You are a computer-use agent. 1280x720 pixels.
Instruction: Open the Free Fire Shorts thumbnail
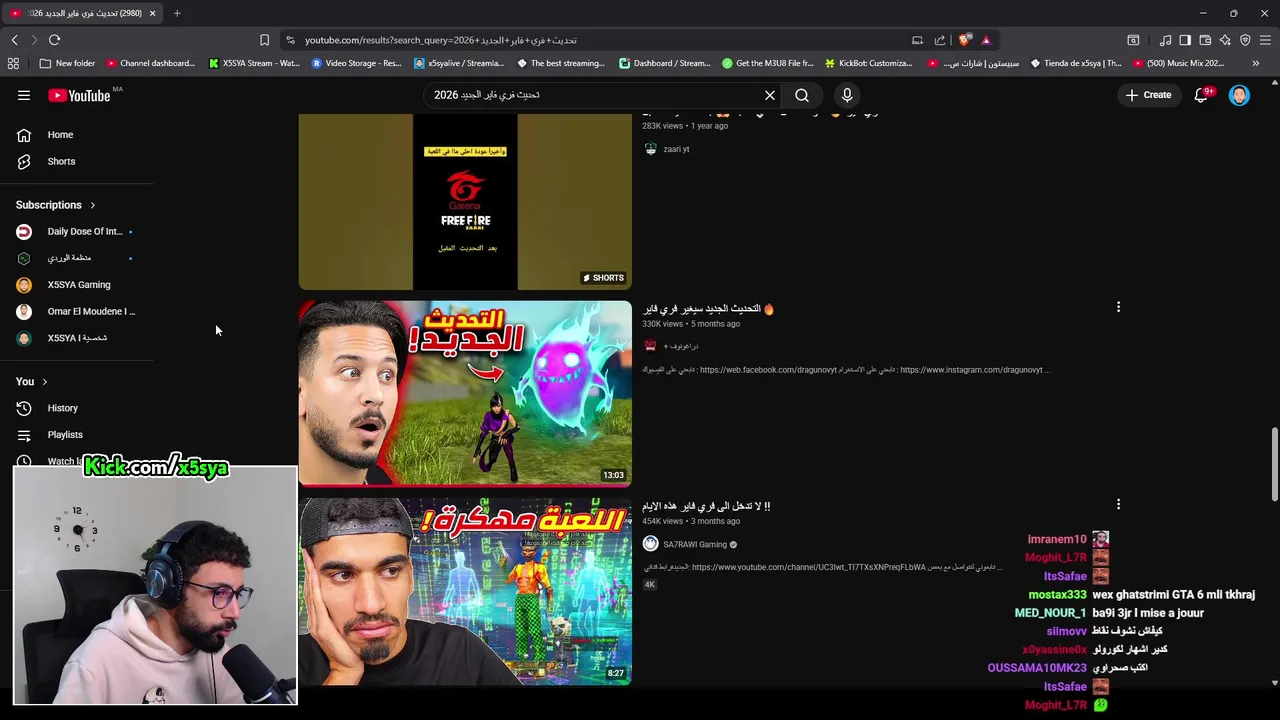click(465, 202)
